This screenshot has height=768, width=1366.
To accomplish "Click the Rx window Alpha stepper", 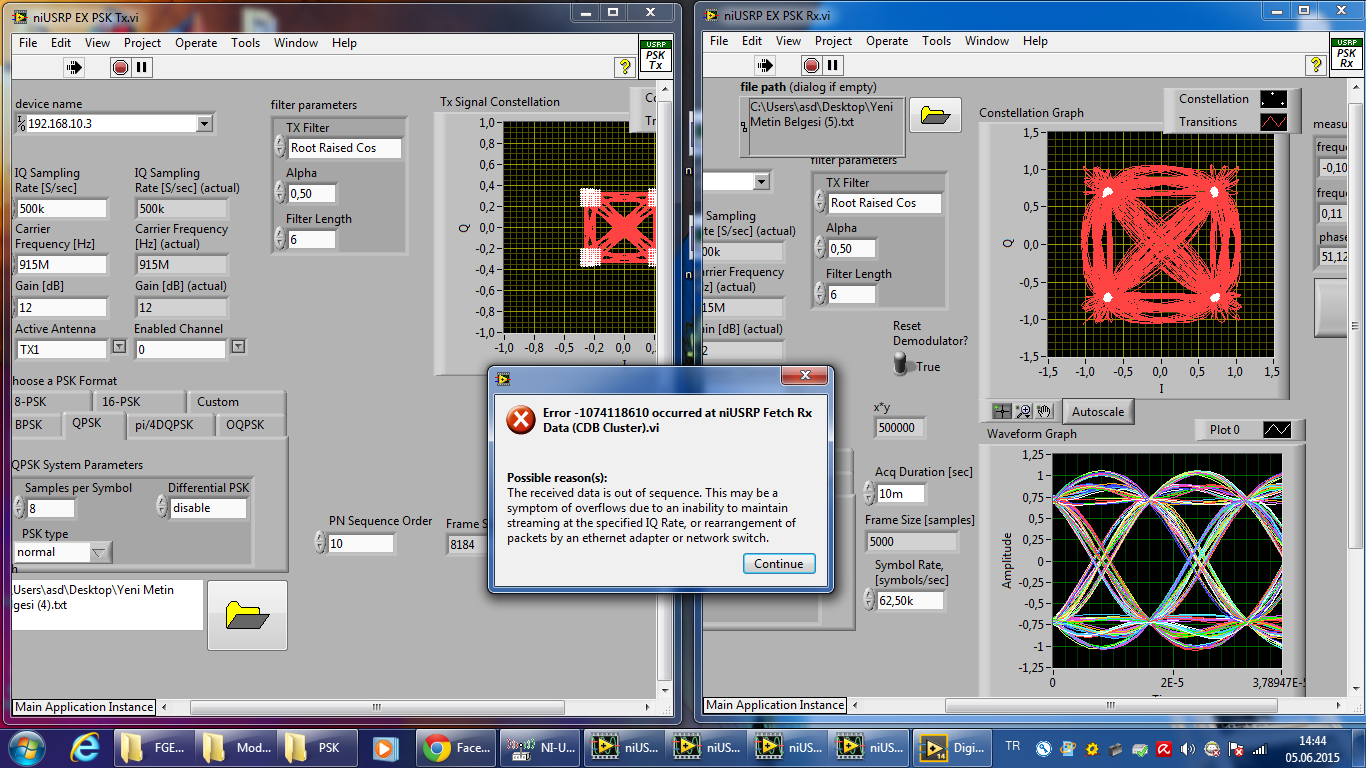I will coord(820,247).
